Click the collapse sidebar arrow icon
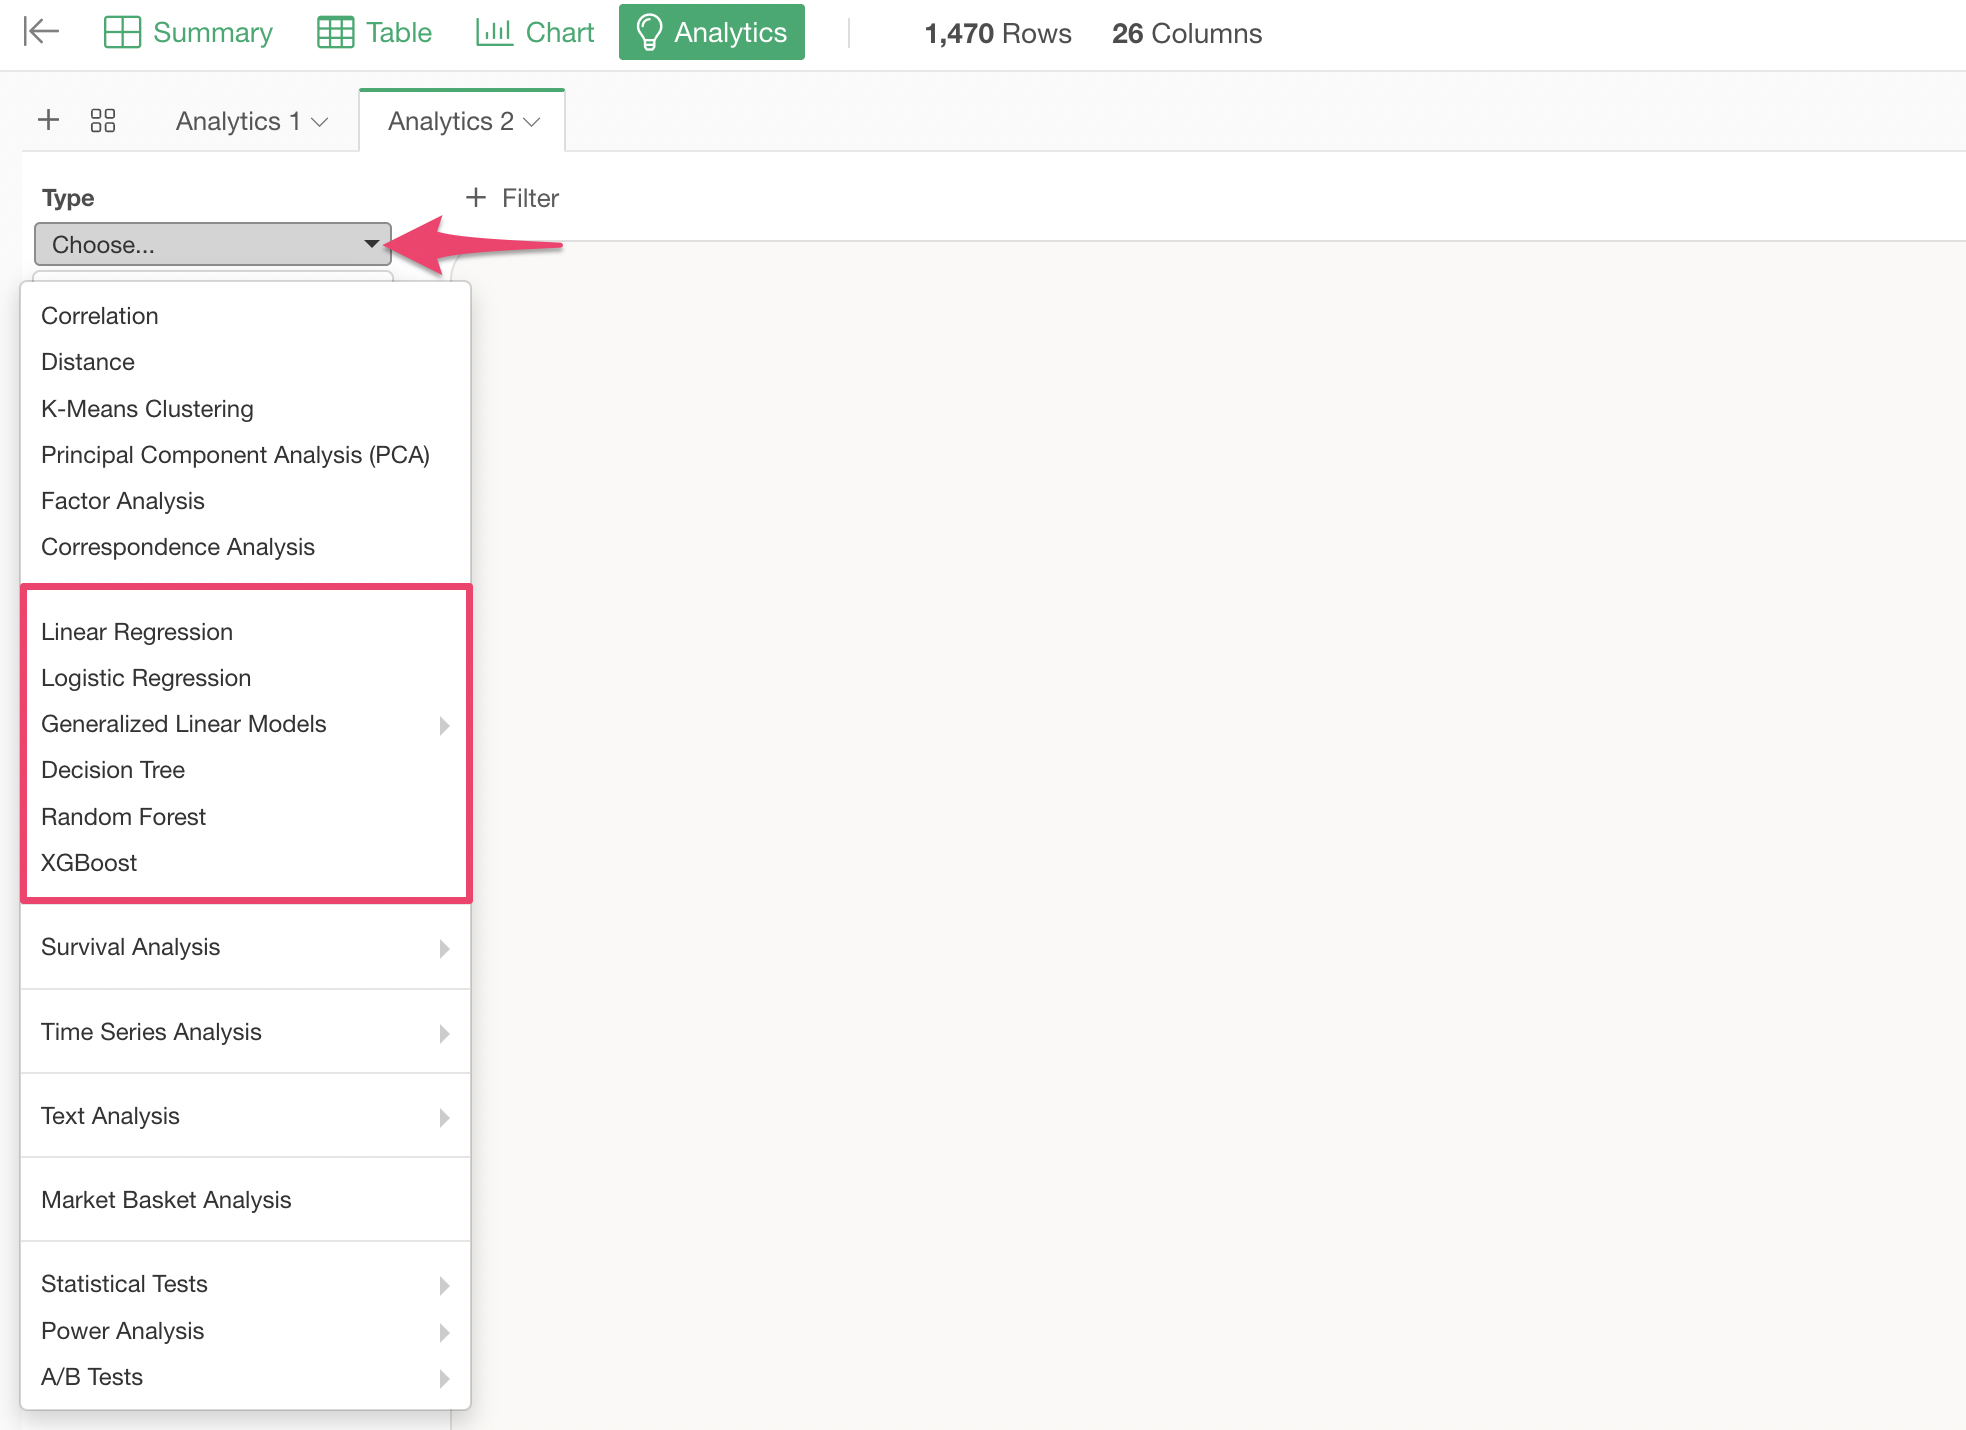The height and width of the screenshot is (1430, 1966). [41, 32]
